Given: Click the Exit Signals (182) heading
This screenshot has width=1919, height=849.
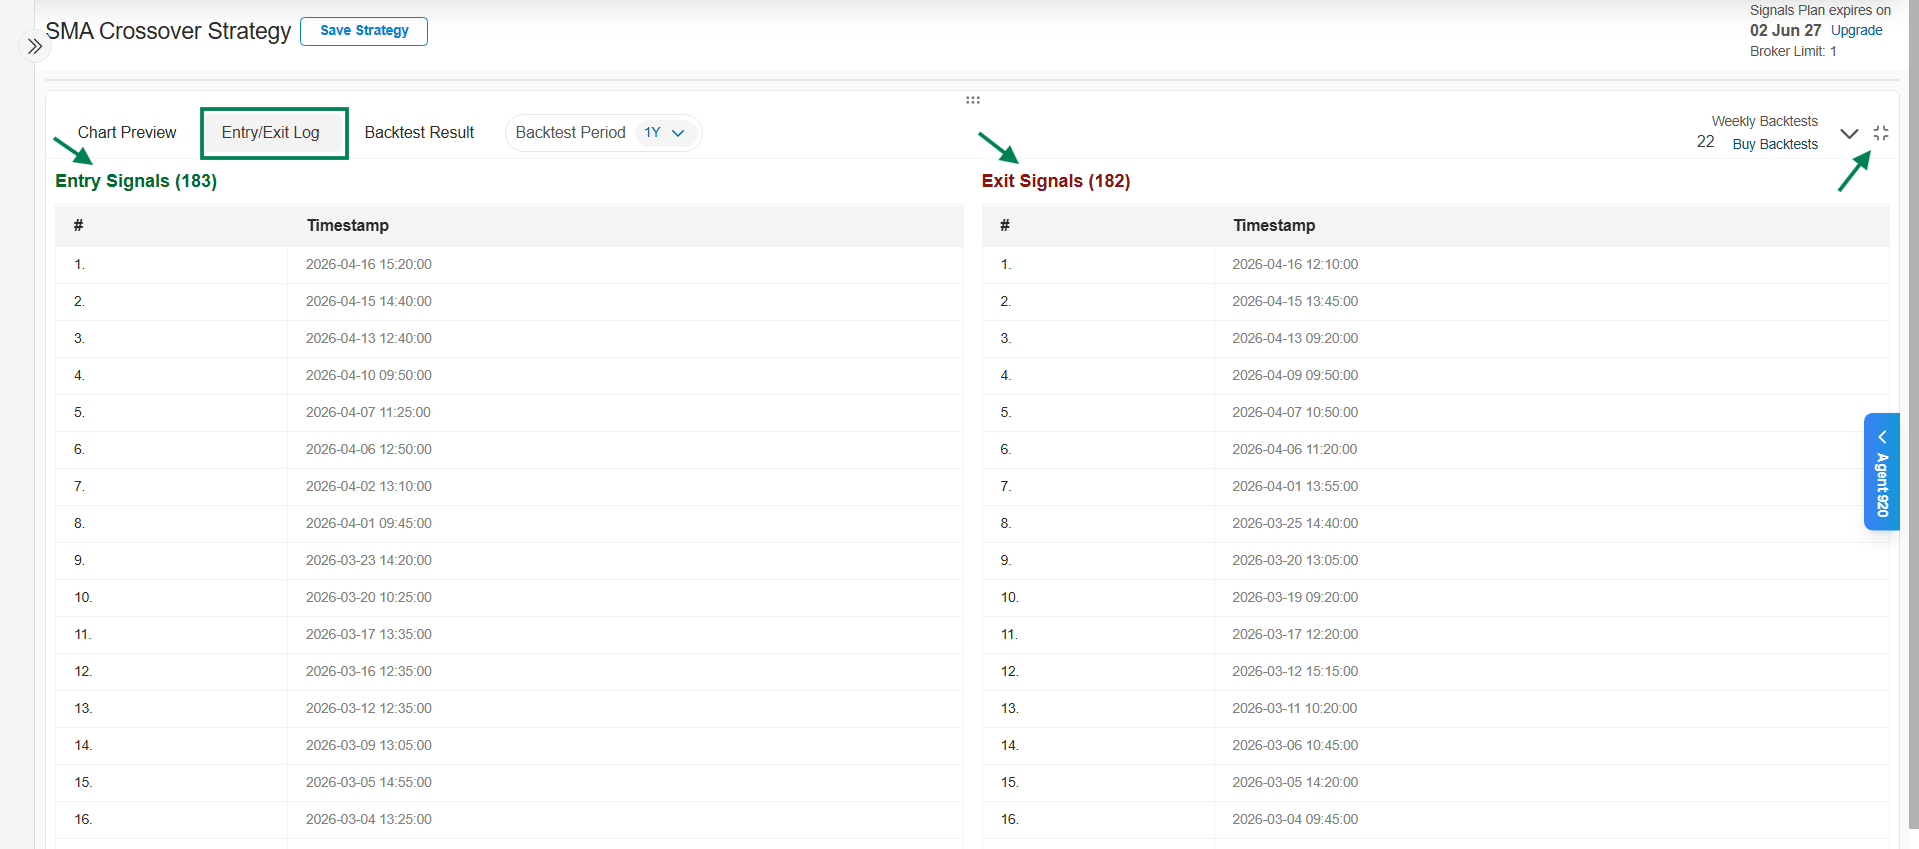Looking at the screenshot, I should click(x=1055, y=181).
